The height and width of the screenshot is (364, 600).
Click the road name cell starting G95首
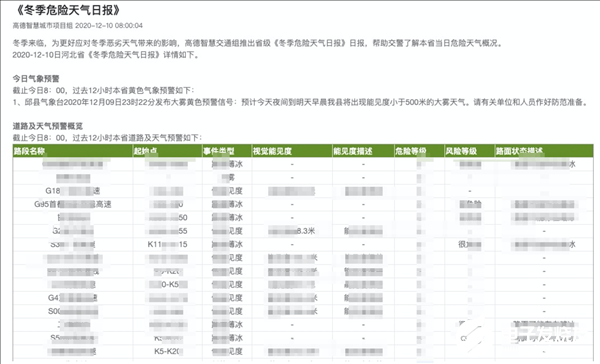[x=73, y=204]
